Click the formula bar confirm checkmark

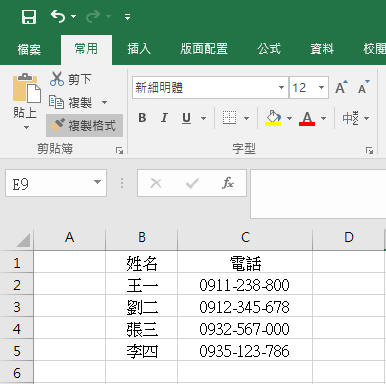192,183
